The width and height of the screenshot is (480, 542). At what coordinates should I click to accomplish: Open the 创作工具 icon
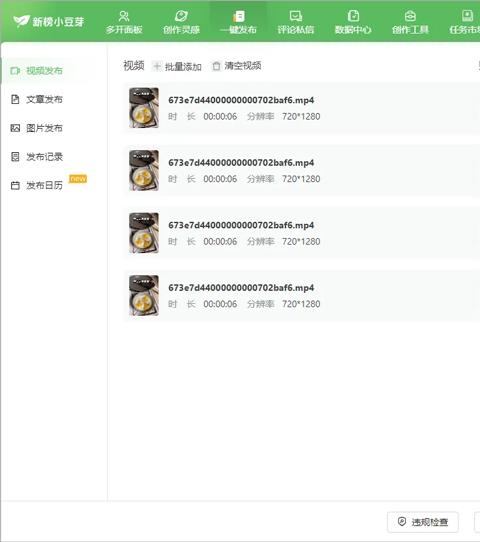tap(410, 16)
